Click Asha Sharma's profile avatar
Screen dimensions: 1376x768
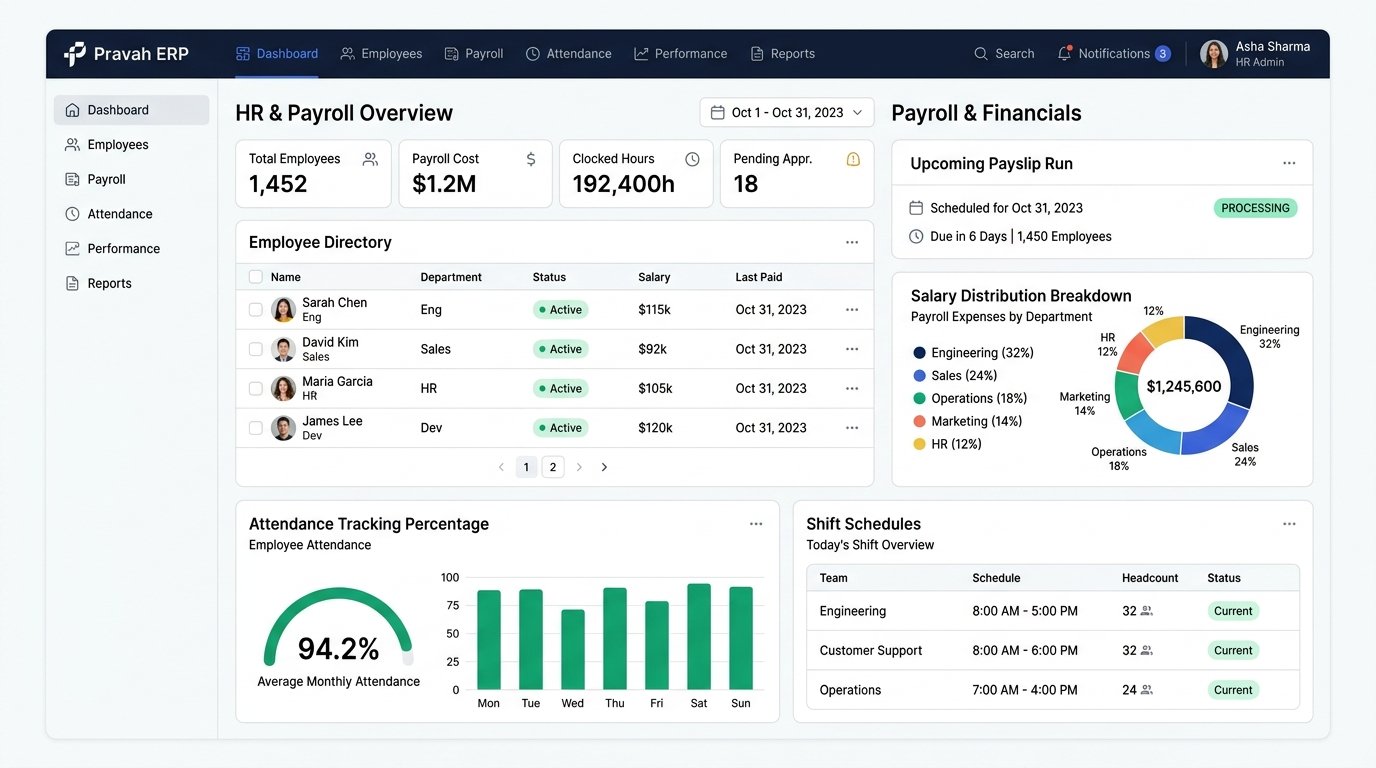(1214, 54)
